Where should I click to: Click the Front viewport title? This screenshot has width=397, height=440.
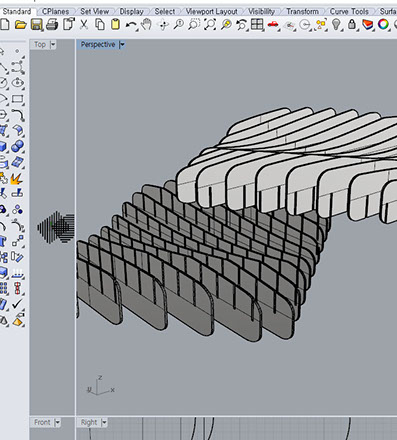pos(42,423)
